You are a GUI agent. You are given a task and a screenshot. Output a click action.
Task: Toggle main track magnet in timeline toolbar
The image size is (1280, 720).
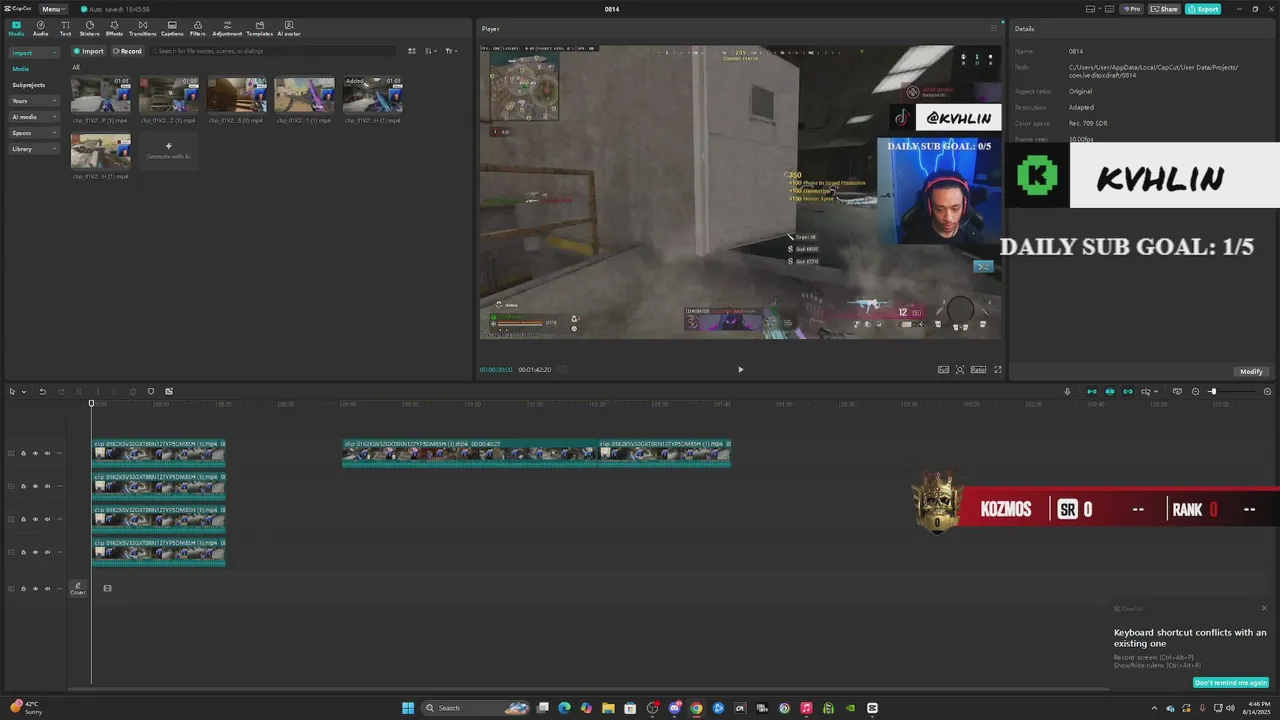coord(1091,391)
